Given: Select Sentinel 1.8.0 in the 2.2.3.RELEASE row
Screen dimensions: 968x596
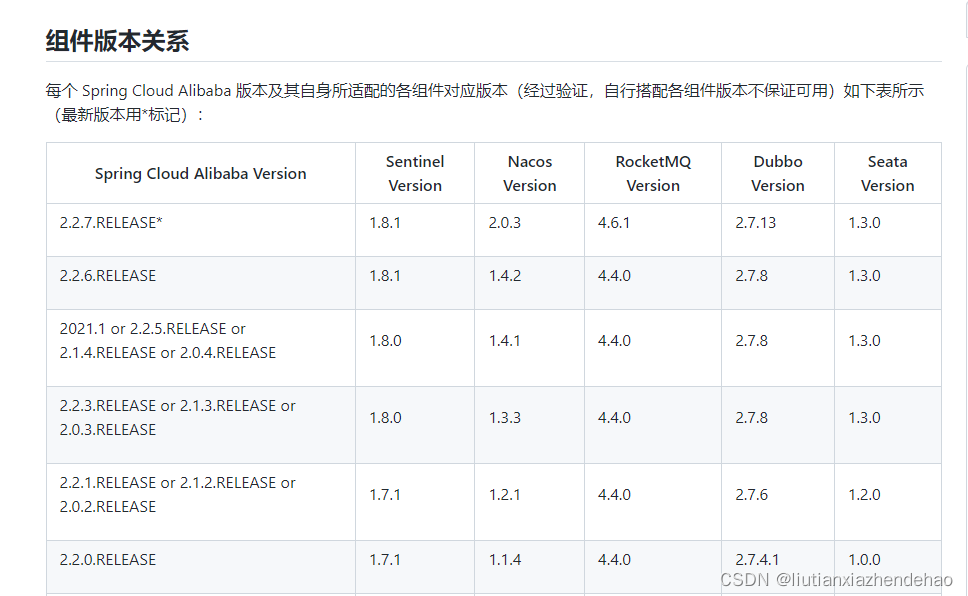Looking at the screenshot, I should pos(385,418).
